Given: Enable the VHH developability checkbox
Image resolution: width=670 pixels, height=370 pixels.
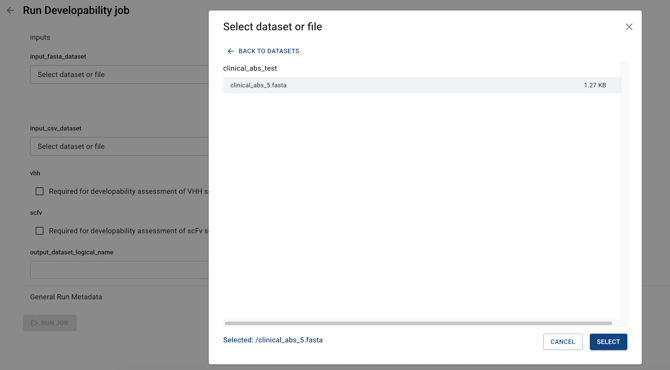Looking at the screenshot, I should click(39, 191).
